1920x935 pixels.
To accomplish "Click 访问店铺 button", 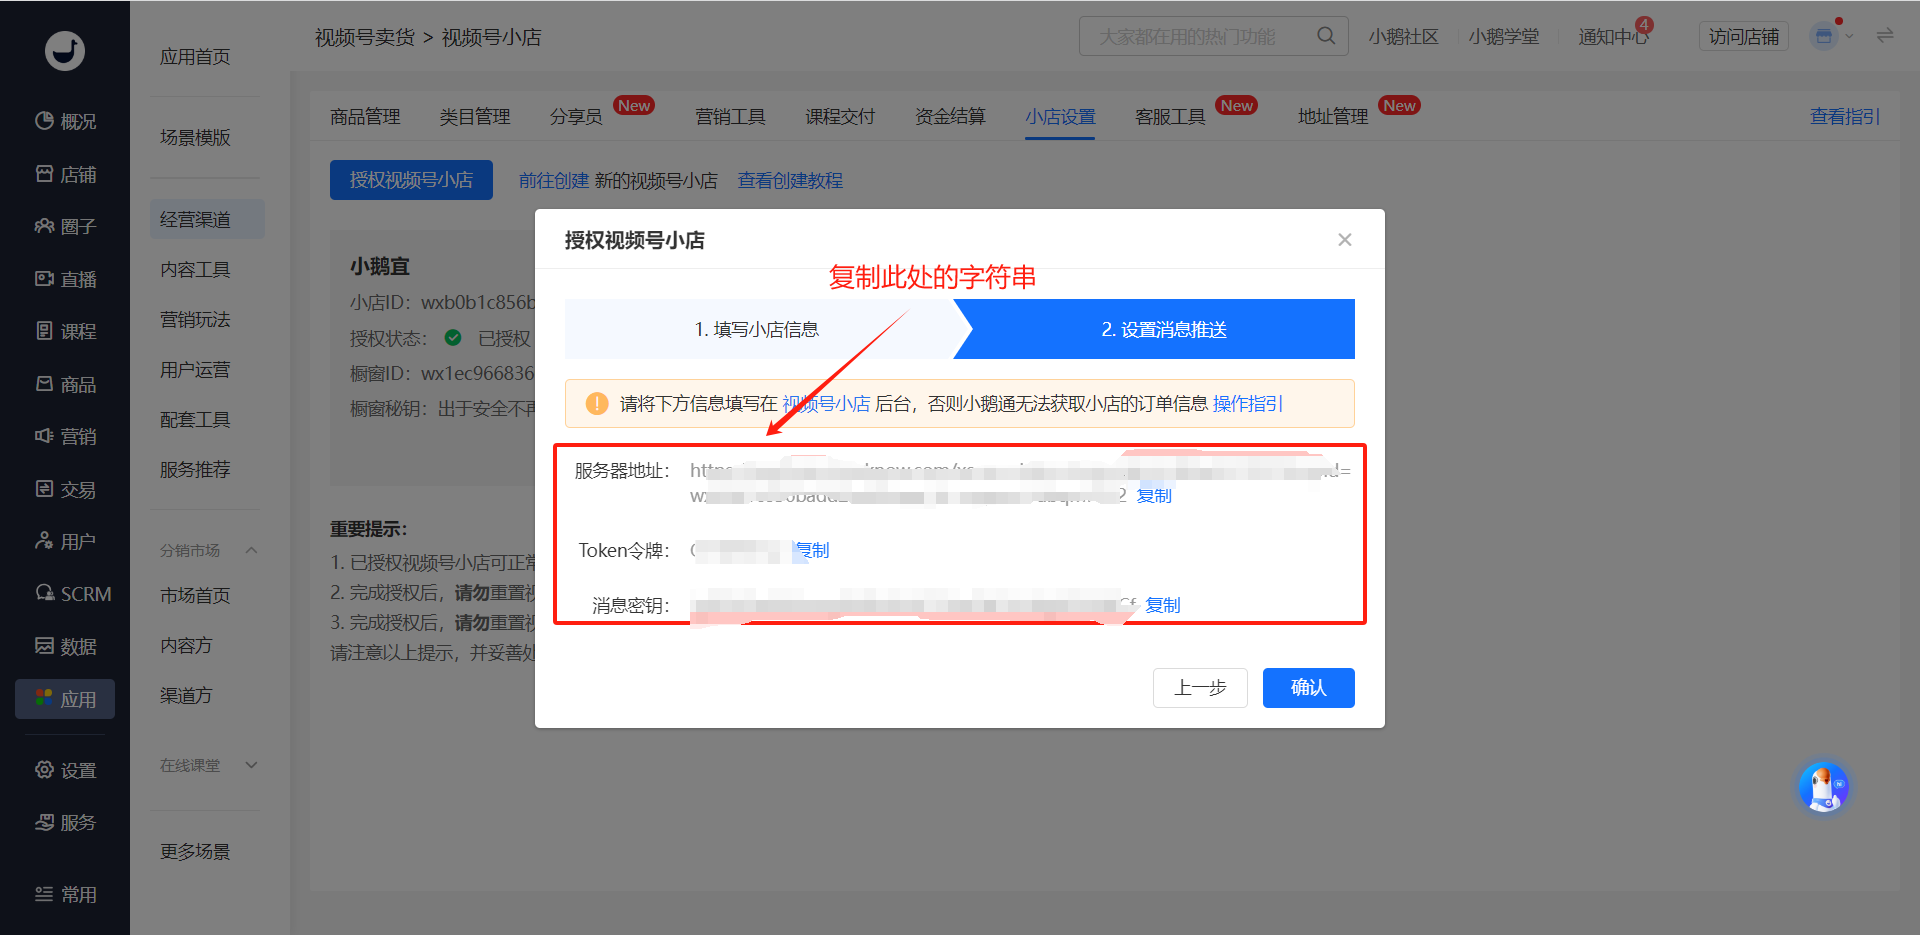I will pos(1744,36).
